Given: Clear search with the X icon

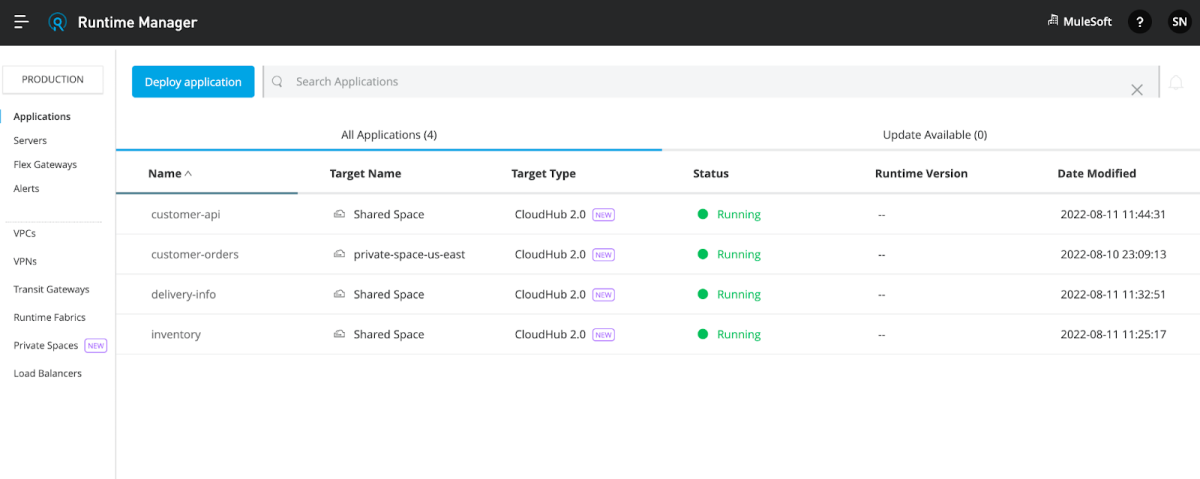Looking at the screenshot, I should pos(1137,90).
